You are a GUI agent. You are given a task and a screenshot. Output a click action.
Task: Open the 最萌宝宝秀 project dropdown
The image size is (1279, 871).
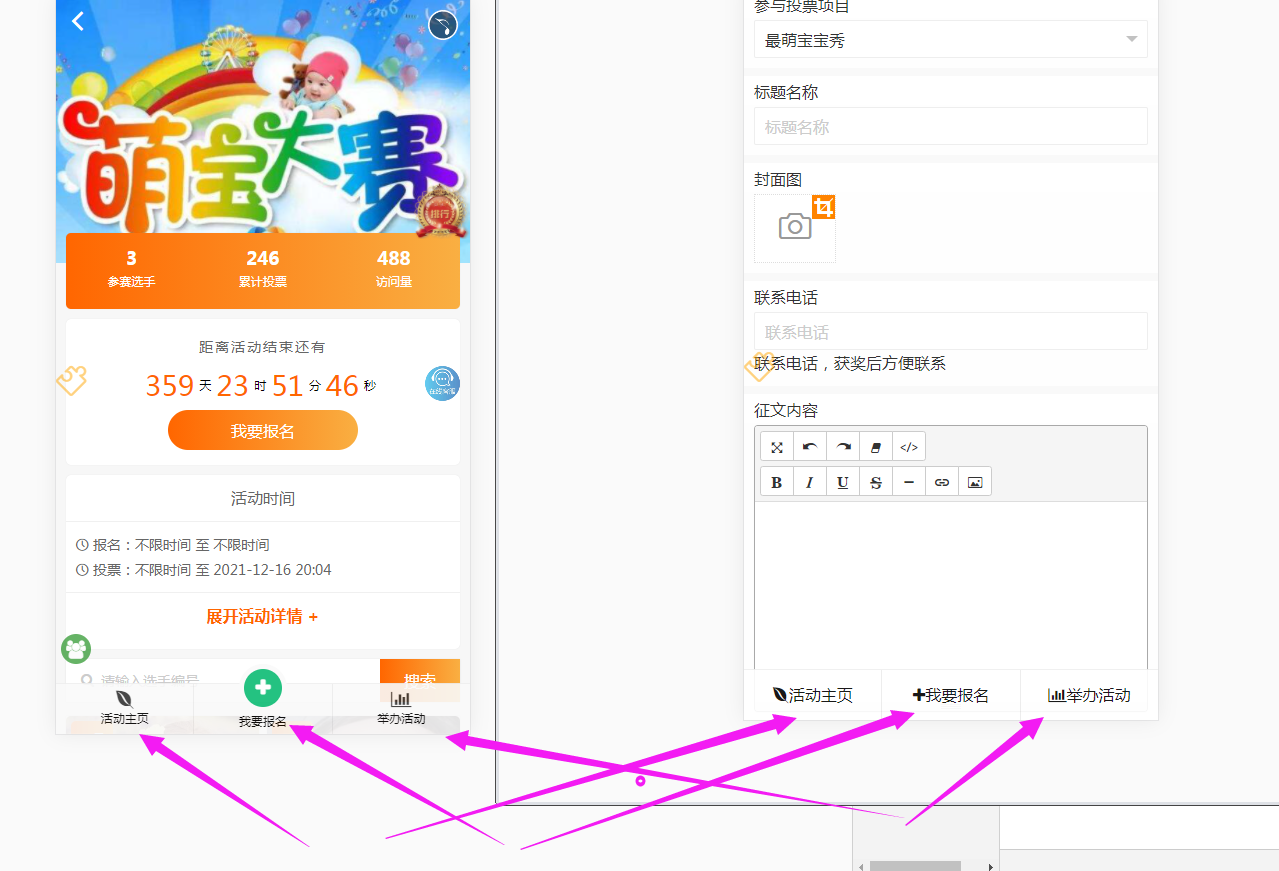pos(950,40)
